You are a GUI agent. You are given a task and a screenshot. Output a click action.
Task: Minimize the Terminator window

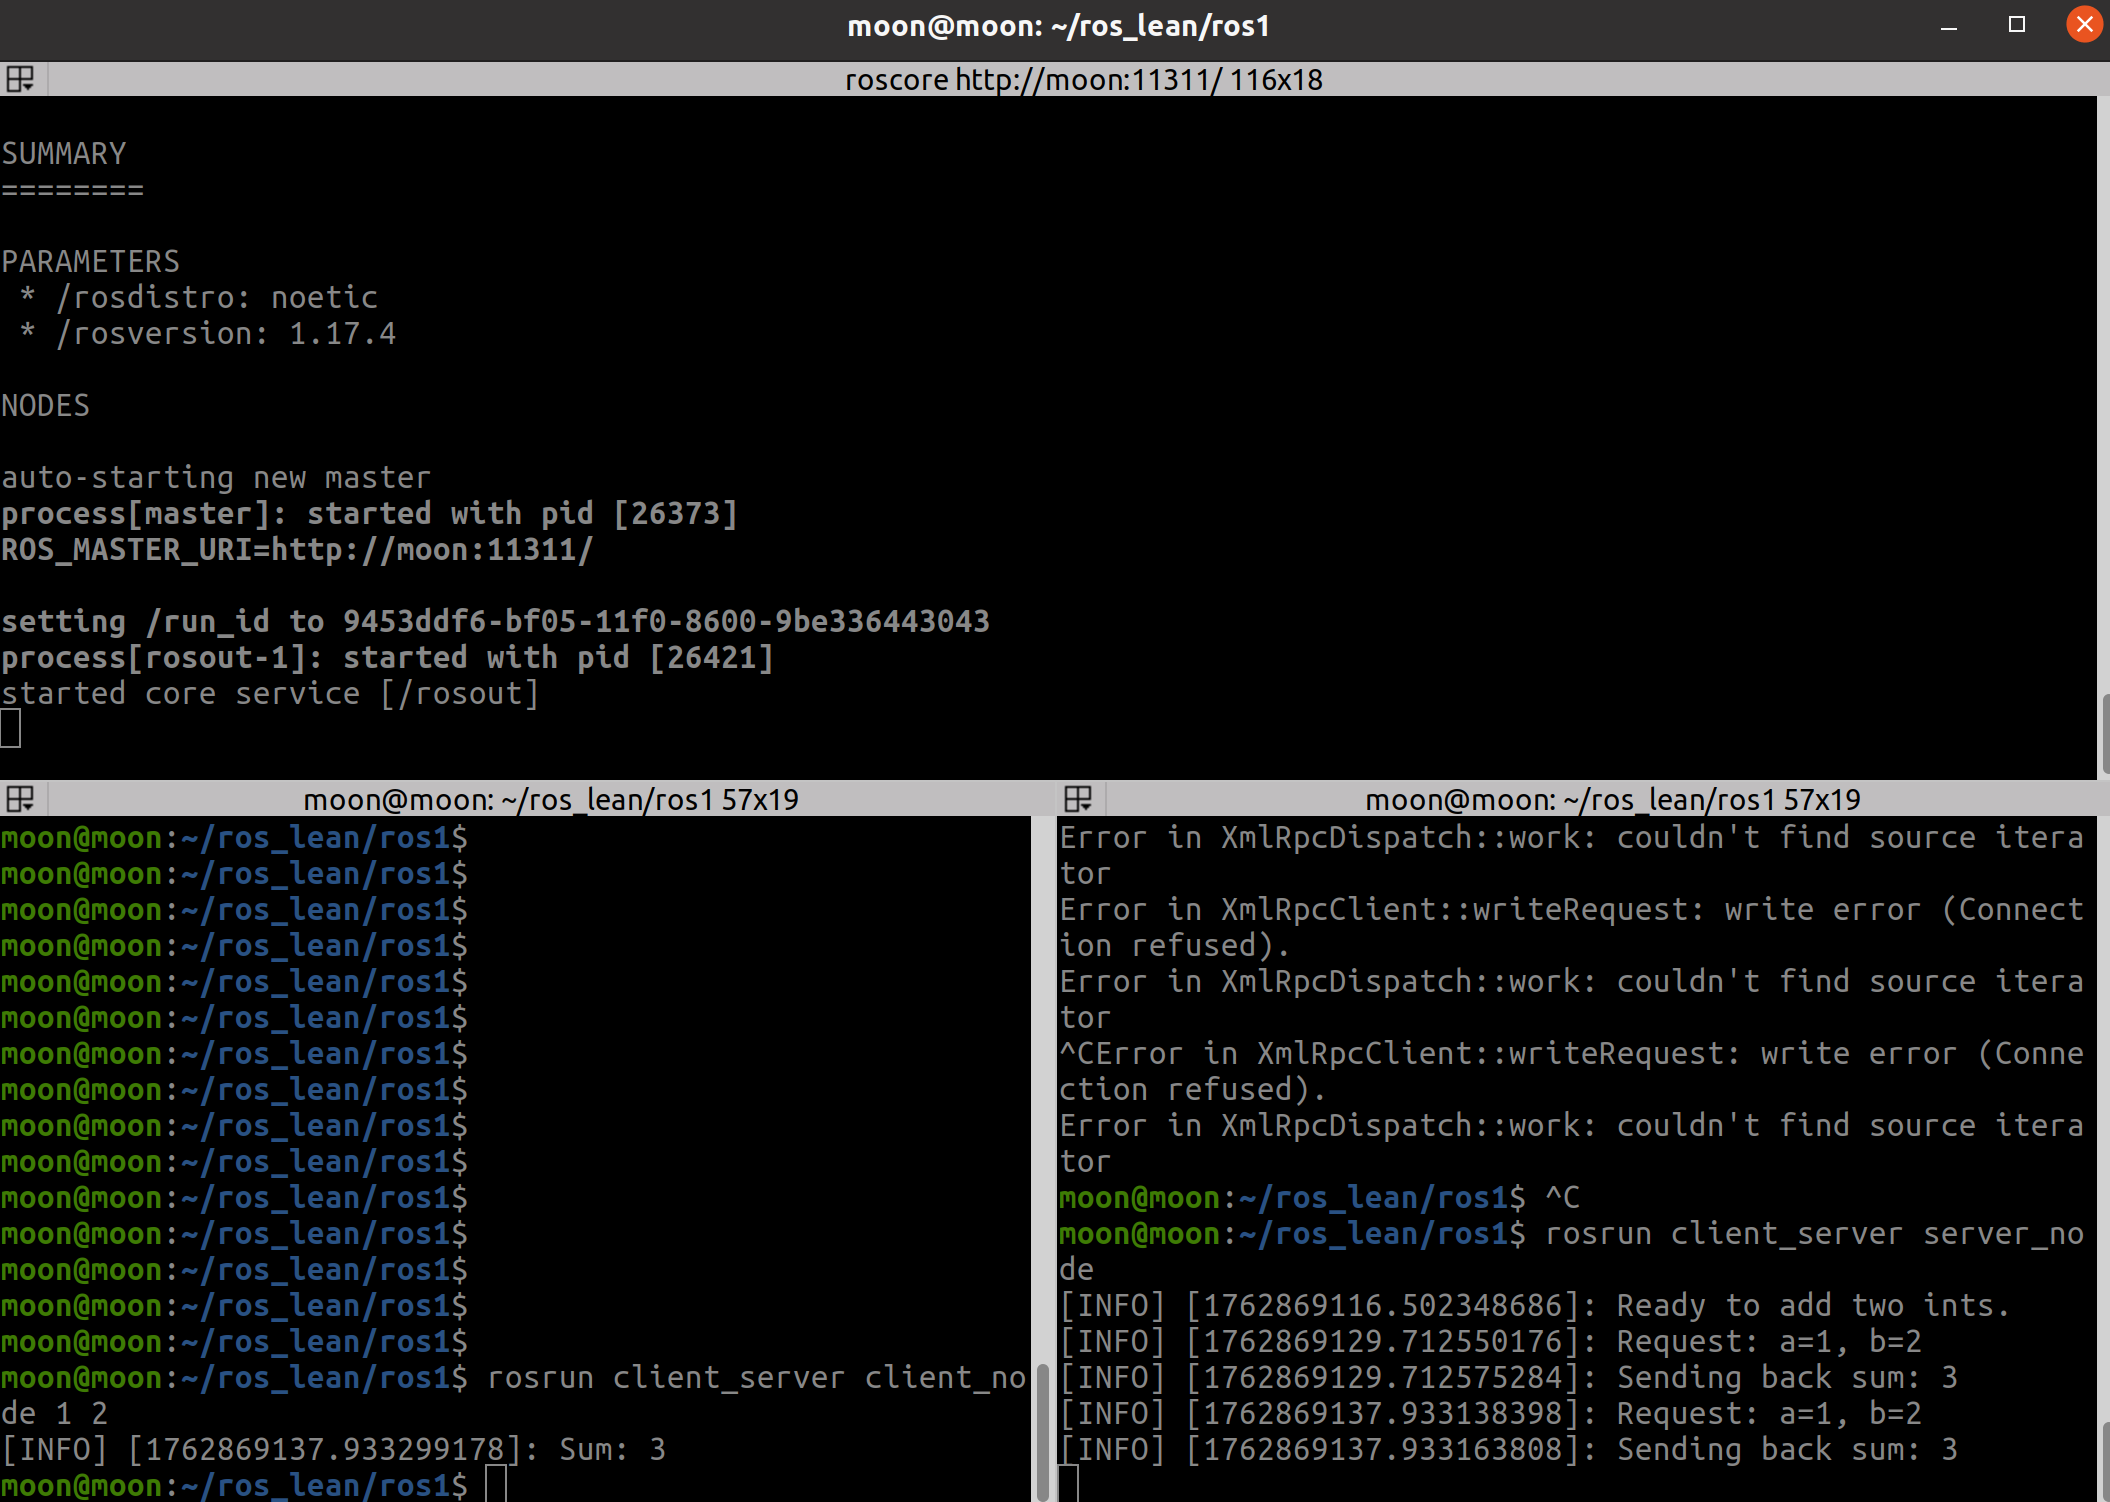pyautogui.click(x=1948, y=26)
